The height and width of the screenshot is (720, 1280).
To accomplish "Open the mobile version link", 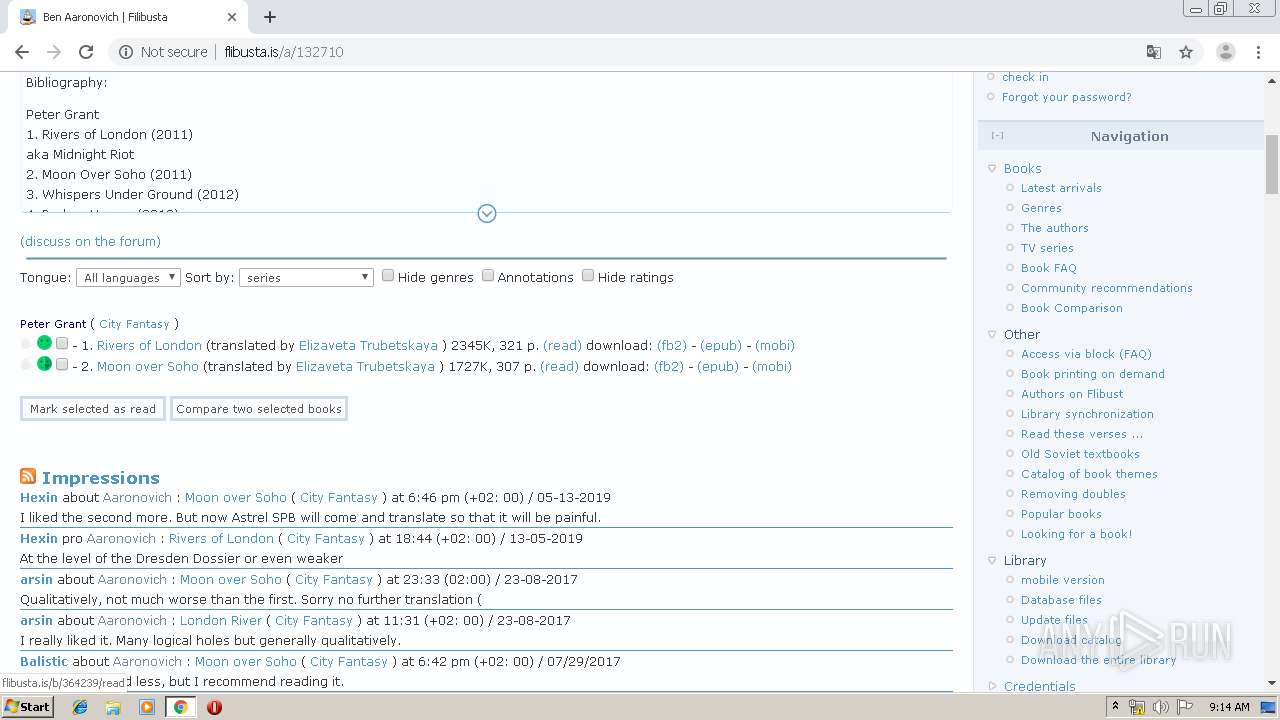I will (x=1062, y=580).
